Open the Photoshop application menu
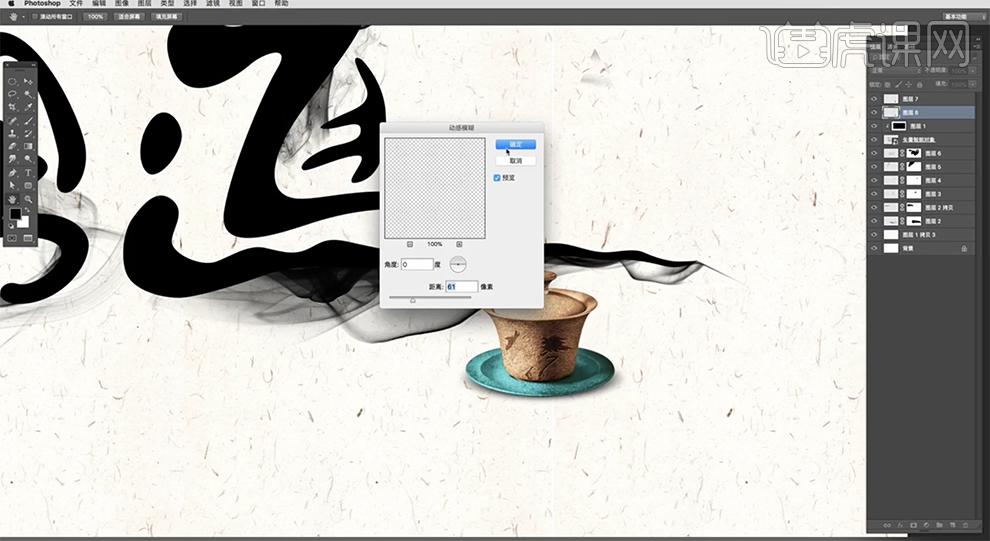The height and width of the screenshot is (541, 990). coord(42,3)
